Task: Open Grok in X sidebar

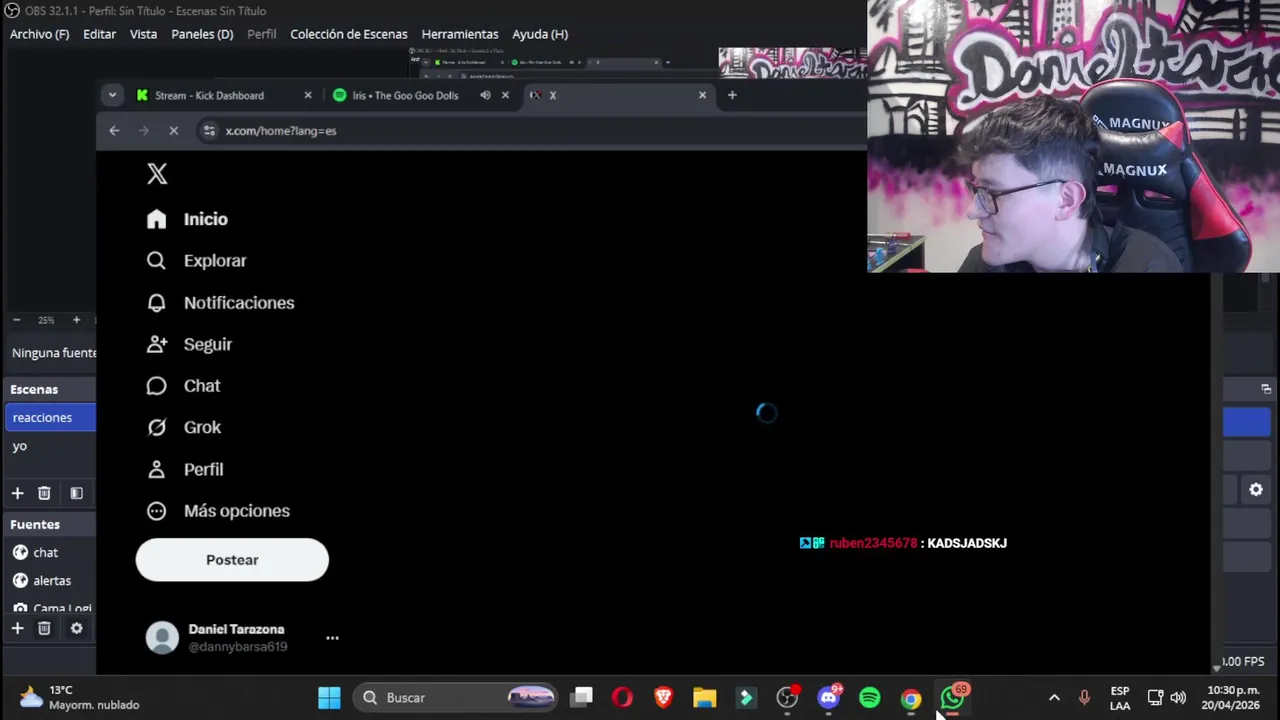Action: [x=183, y=427]
